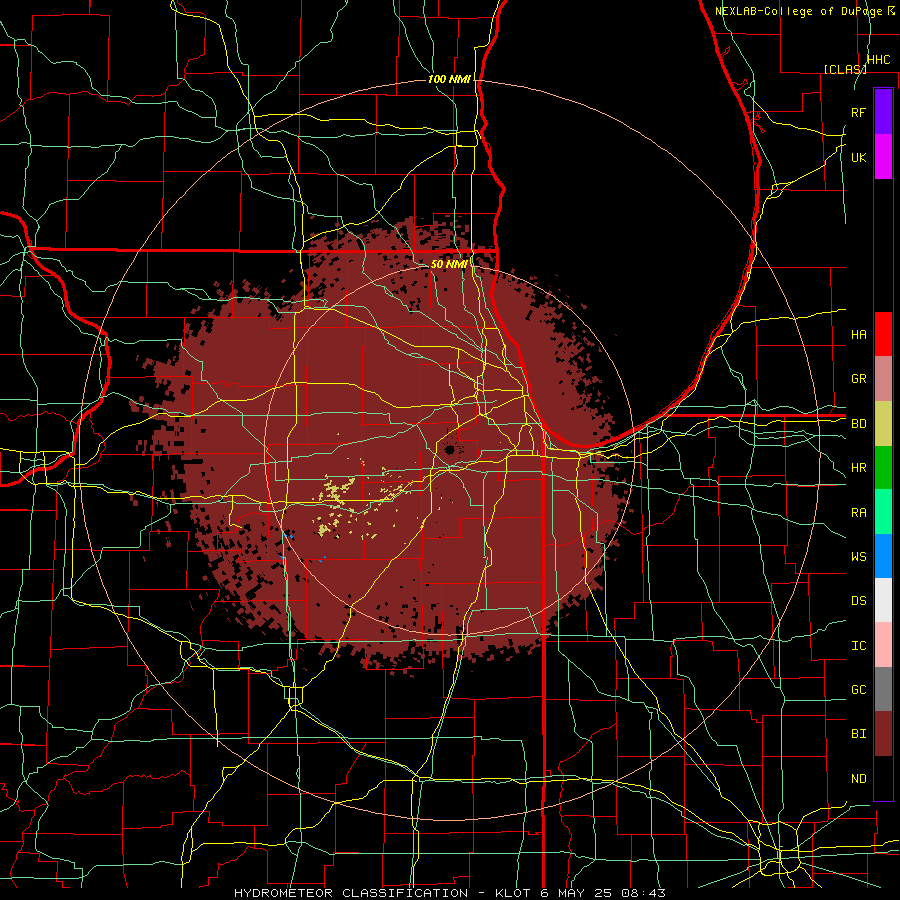Click the WS legend label
This screenshot has width=900, height=900.
point(858,557)
